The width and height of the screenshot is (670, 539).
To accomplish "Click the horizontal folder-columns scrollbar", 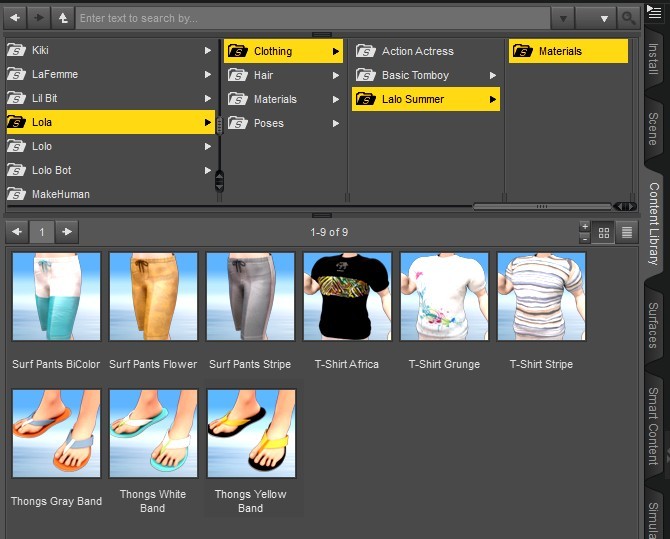I will pyautogui.click(x=542, y=206).
